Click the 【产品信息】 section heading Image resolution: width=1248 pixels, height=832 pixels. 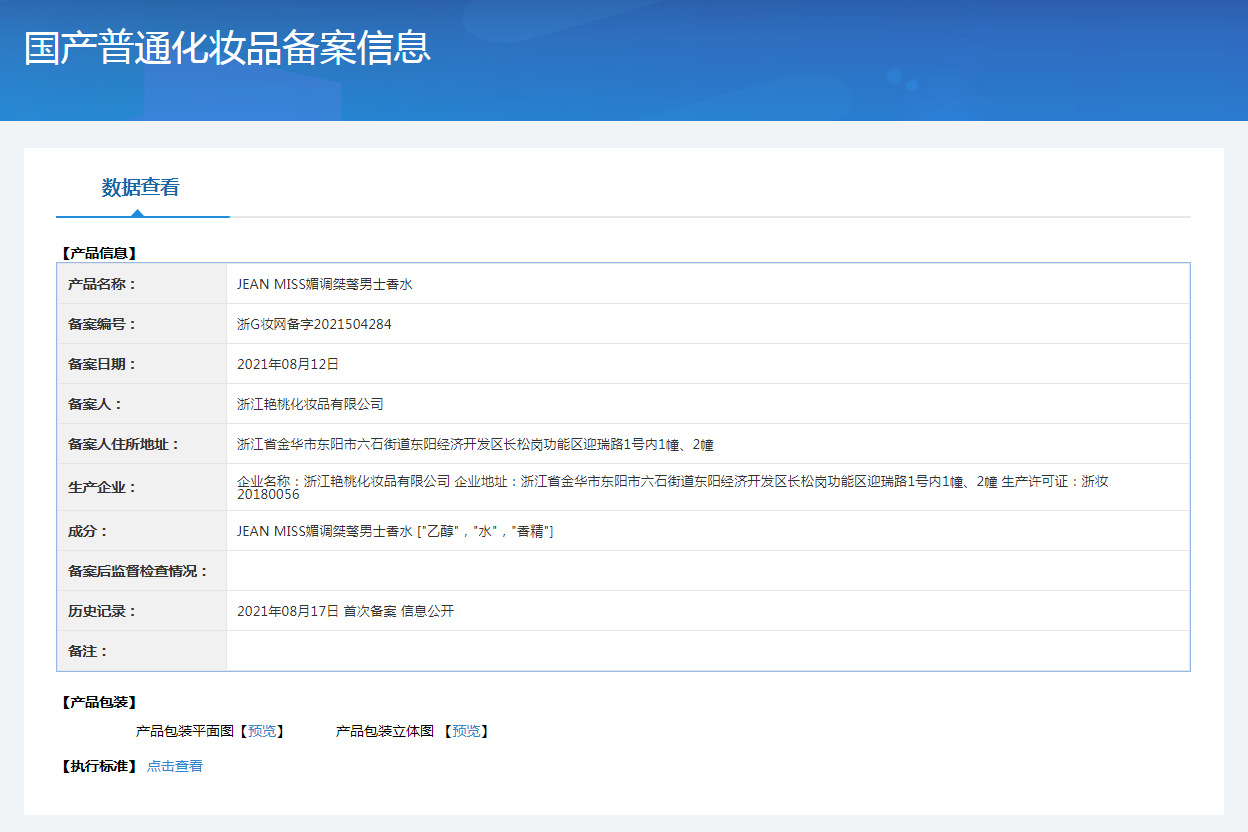(99, 254)
